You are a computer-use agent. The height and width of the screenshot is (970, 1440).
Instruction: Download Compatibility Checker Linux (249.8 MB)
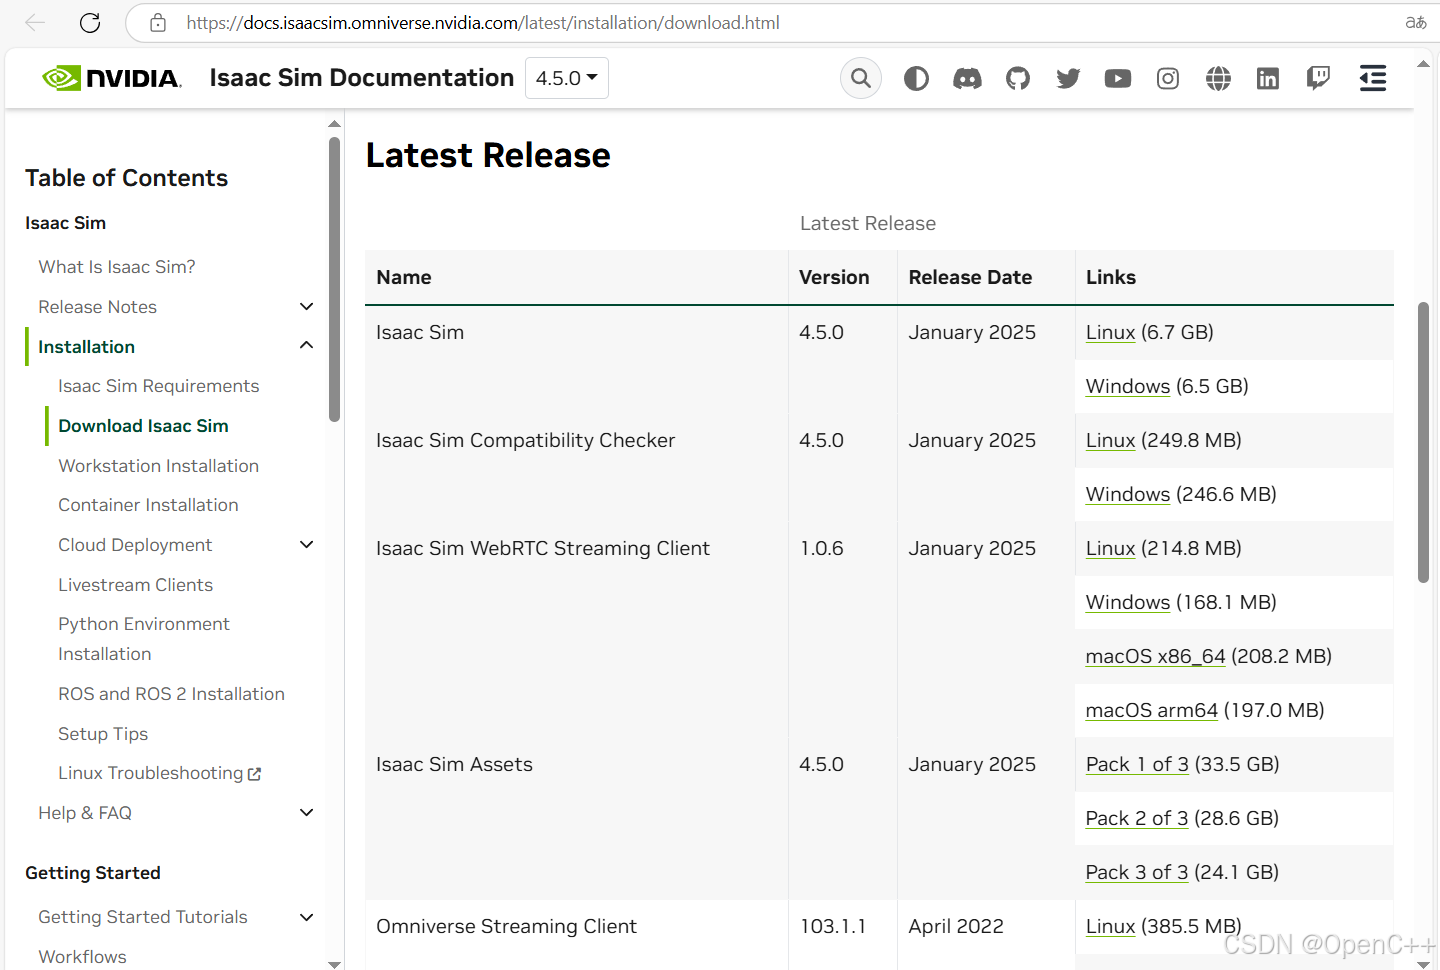pyautogui.click(x=1110, y=440)
